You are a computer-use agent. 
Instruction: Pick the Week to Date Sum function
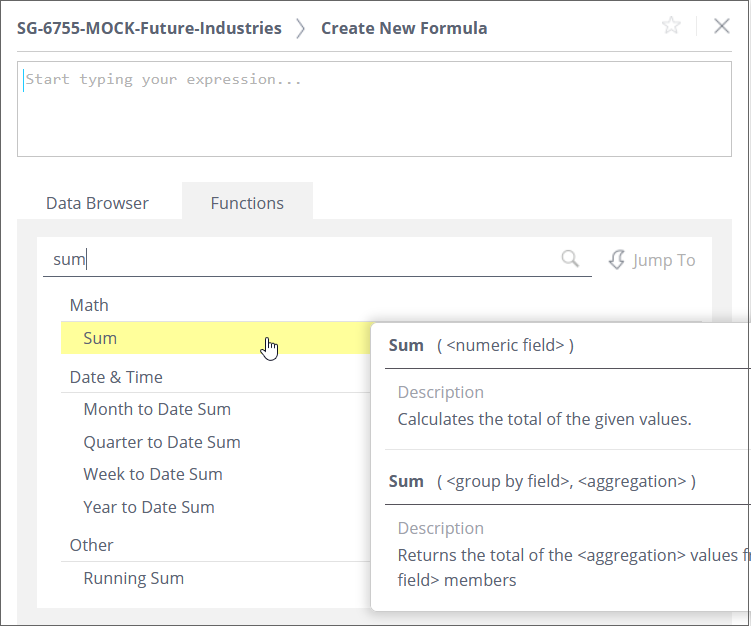tap(153, 474)
